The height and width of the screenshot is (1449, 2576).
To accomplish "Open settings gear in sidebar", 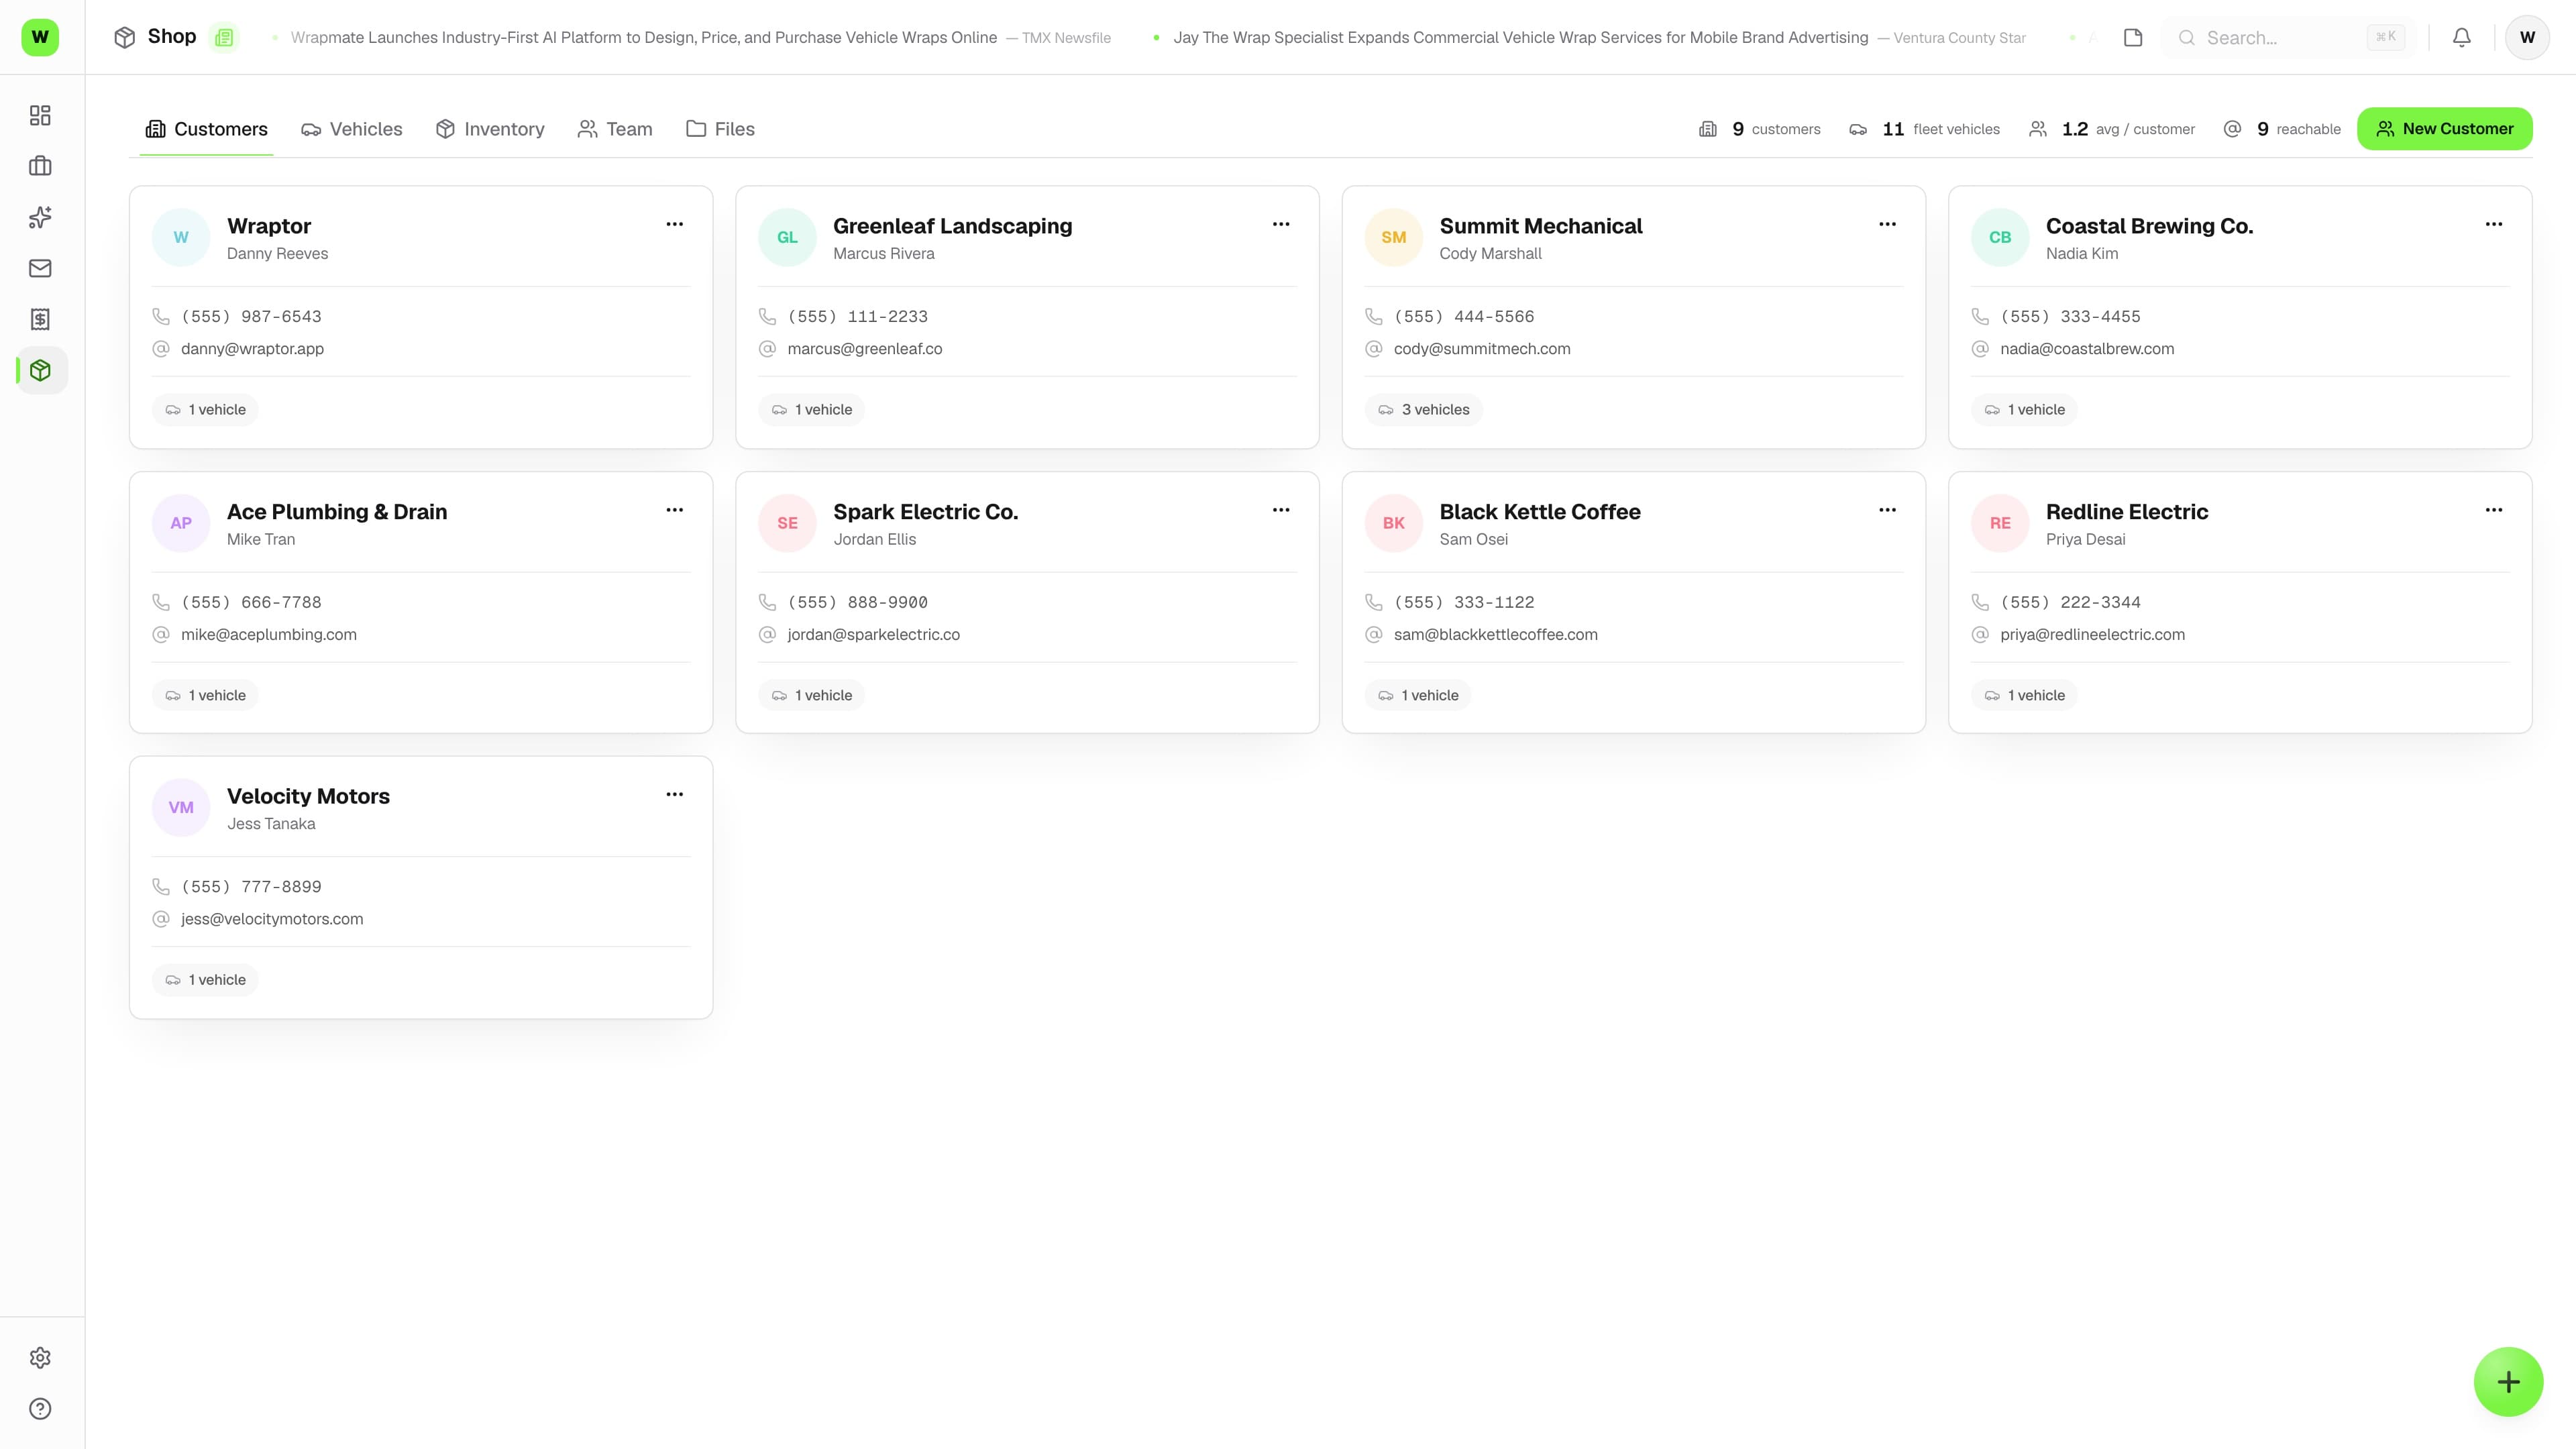I will [x=40, y=1358].
